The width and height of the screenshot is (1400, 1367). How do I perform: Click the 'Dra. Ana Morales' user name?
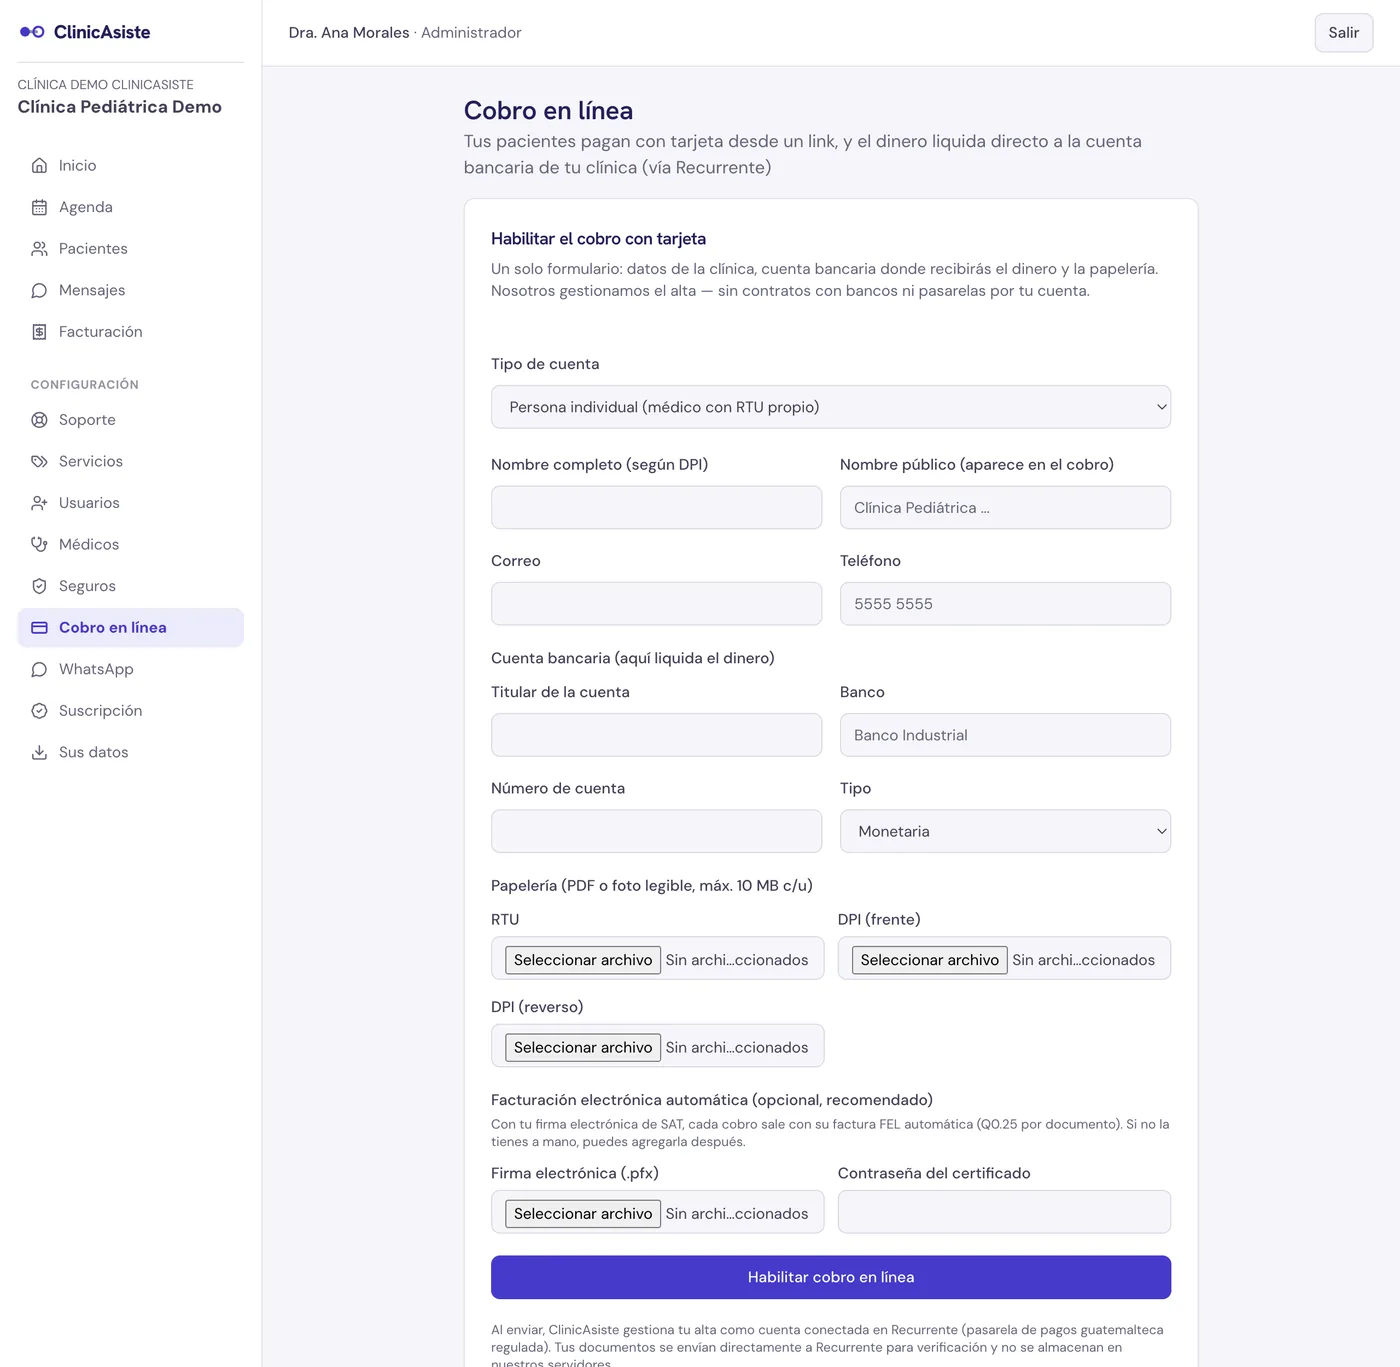point(349,33)
